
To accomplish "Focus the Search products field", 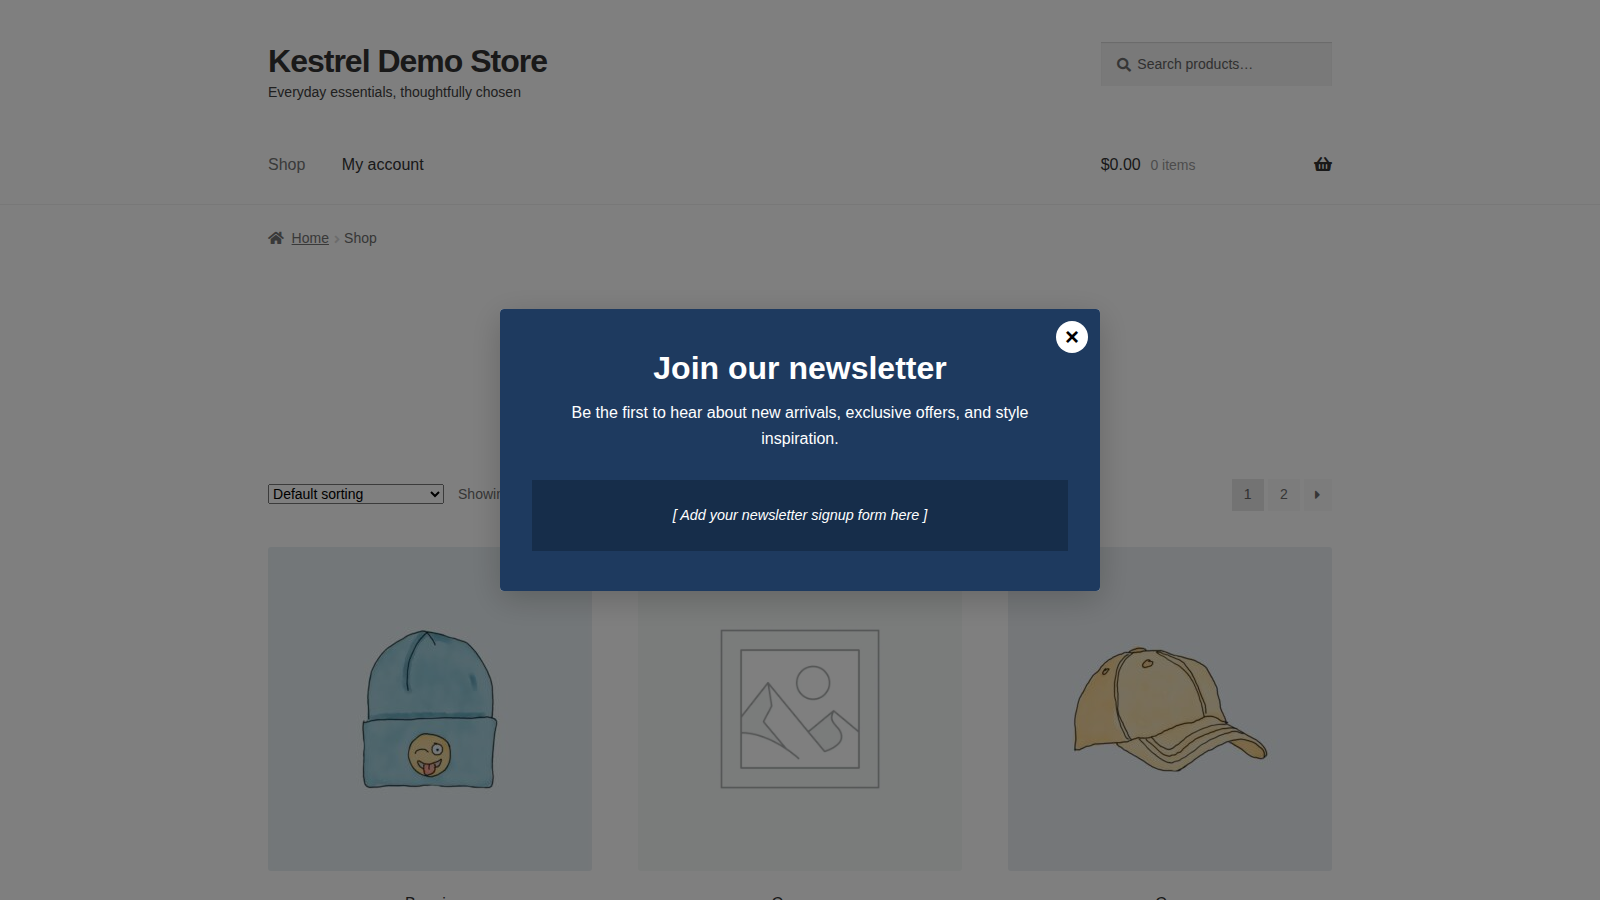I will pyautogui.click(x=1216, y=64).
